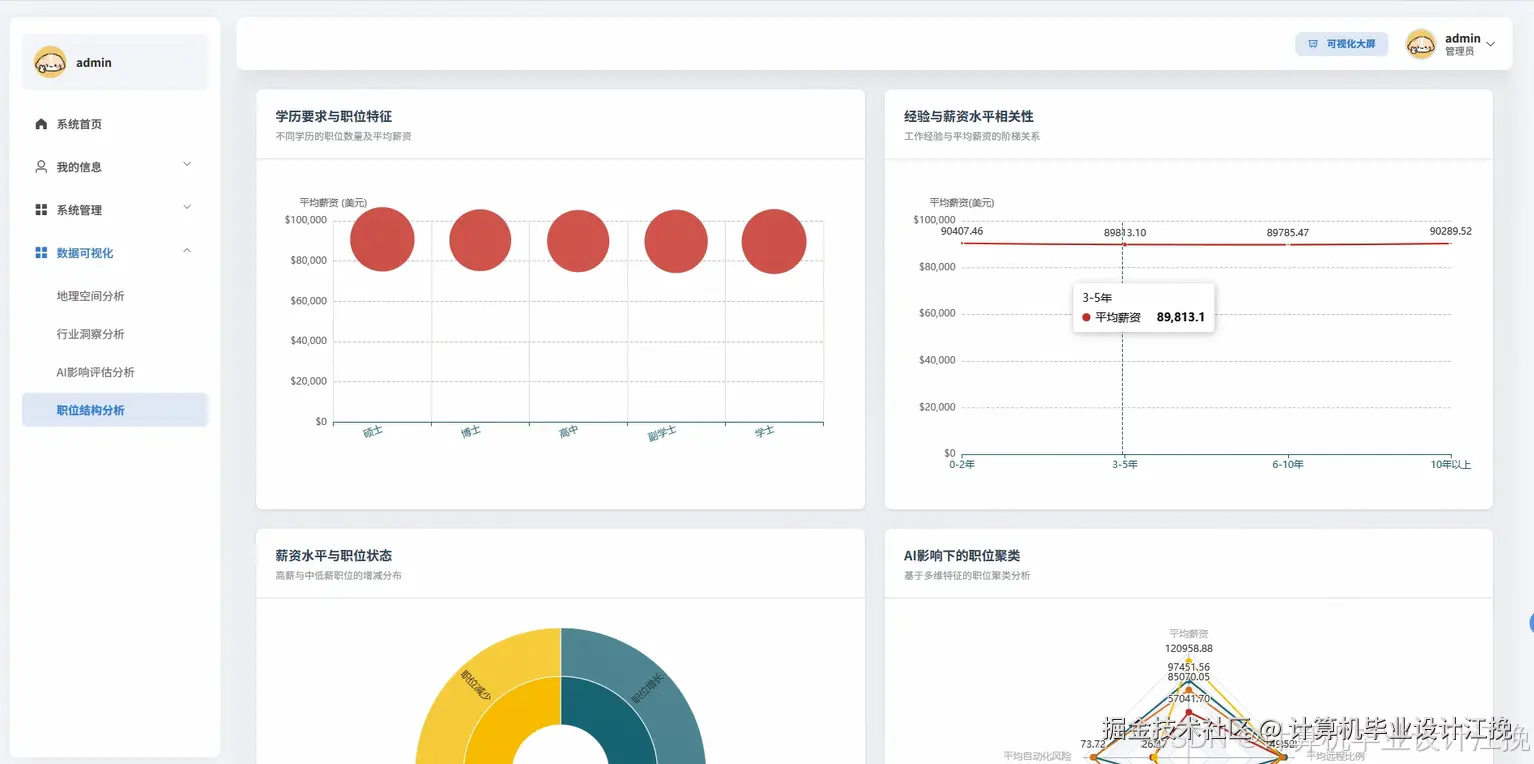Click the 6-10年 axis label
Viewport: 1534px width, 764px height.
[1288, 464]
